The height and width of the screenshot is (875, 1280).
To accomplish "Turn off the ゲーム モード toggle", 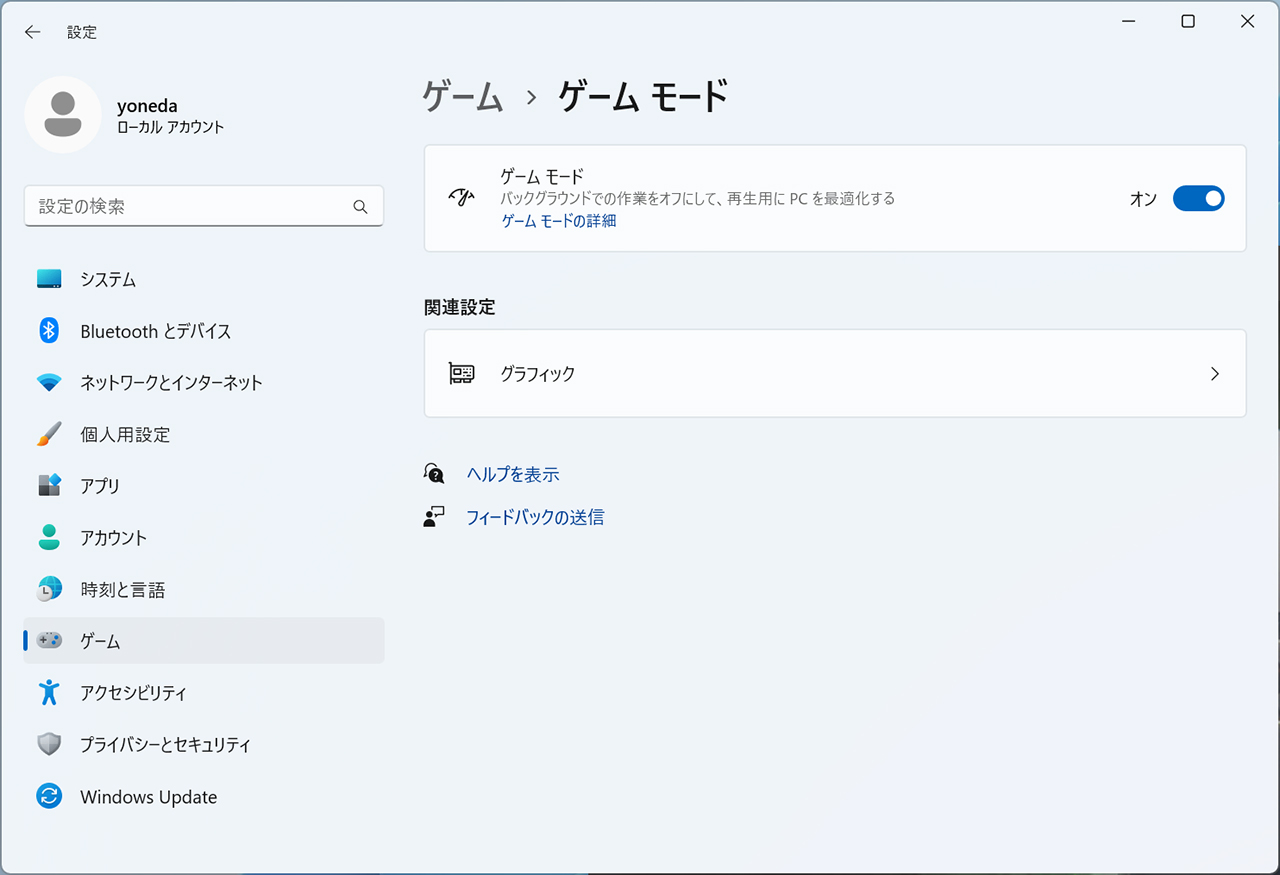I will [1198, 198].
